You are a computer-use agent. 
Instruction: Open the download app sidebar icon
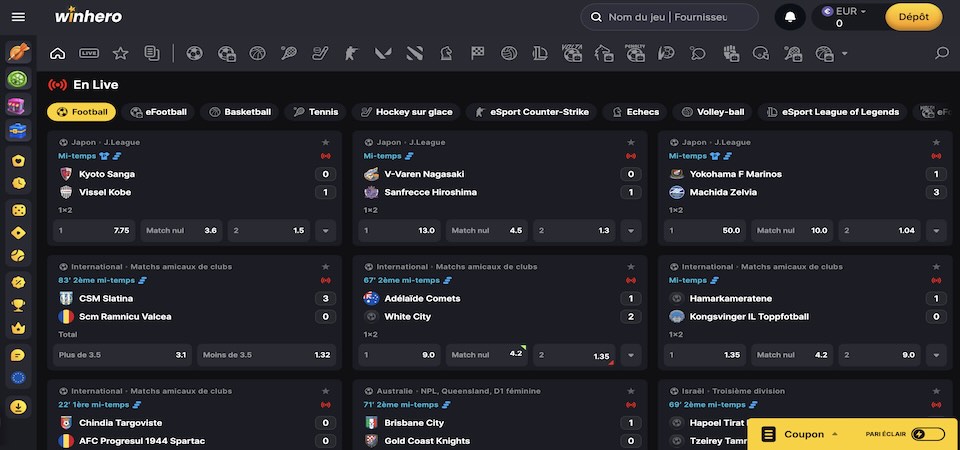[x=18, y=407]
